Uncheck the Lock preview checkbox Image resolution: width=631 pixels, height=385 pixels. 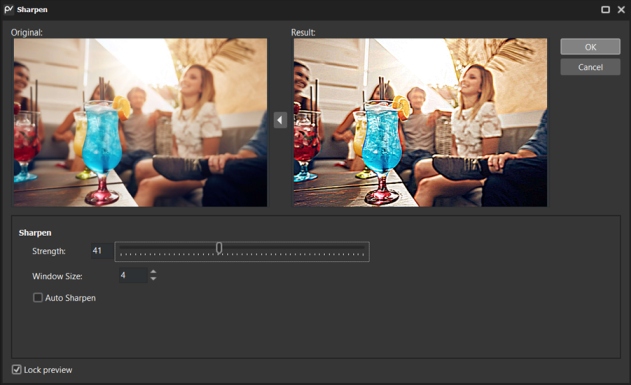coord(16,369)
